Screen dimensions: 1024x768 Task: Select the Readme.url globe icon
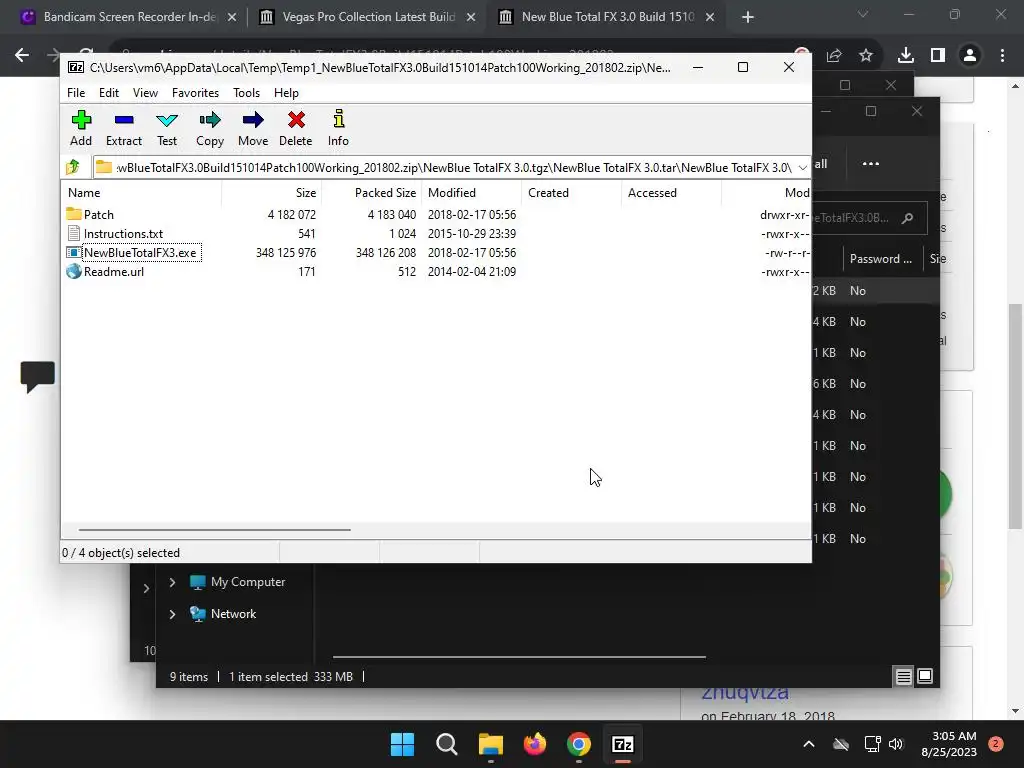click(x=74, y=272)
